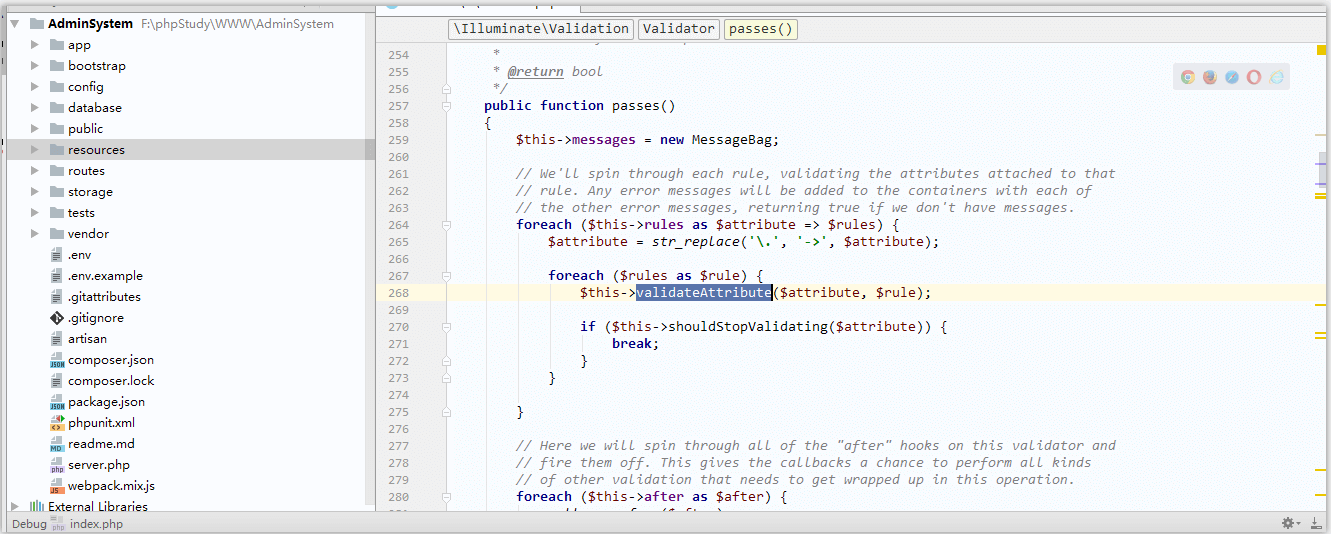Expand the storage folder arrow
1331x534 pixels.
[35, 192]
